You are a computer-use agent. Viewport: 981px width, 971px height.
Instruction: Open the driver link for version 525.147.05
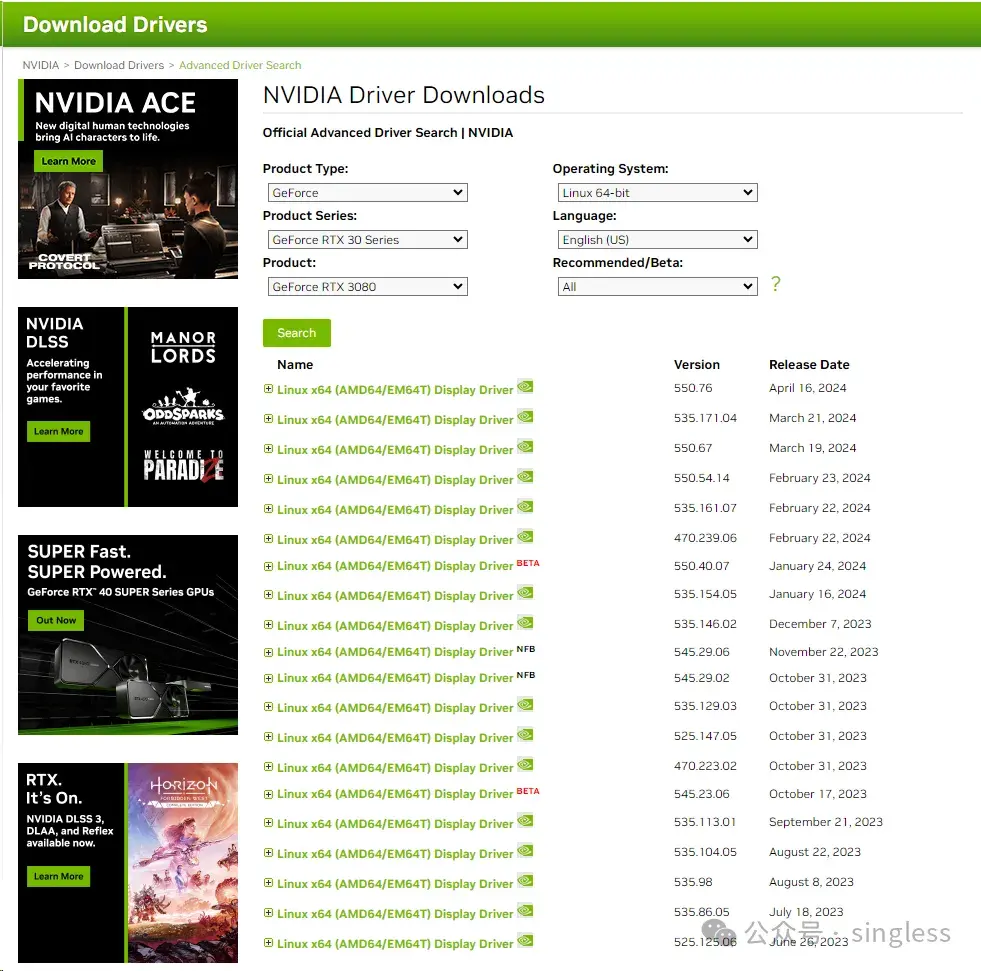pyautogui.click(x=395, y=738)
